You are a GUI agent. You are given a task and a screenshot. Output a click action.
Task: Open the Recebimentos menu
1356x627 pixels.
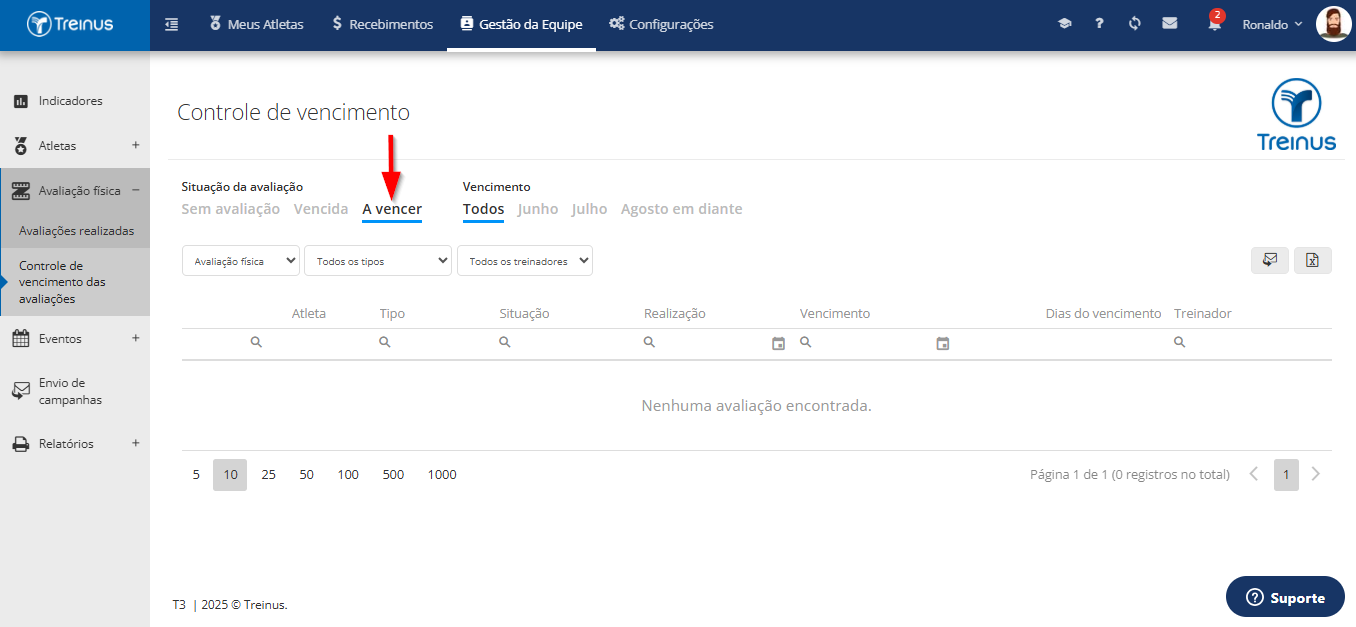pos(383,24)
